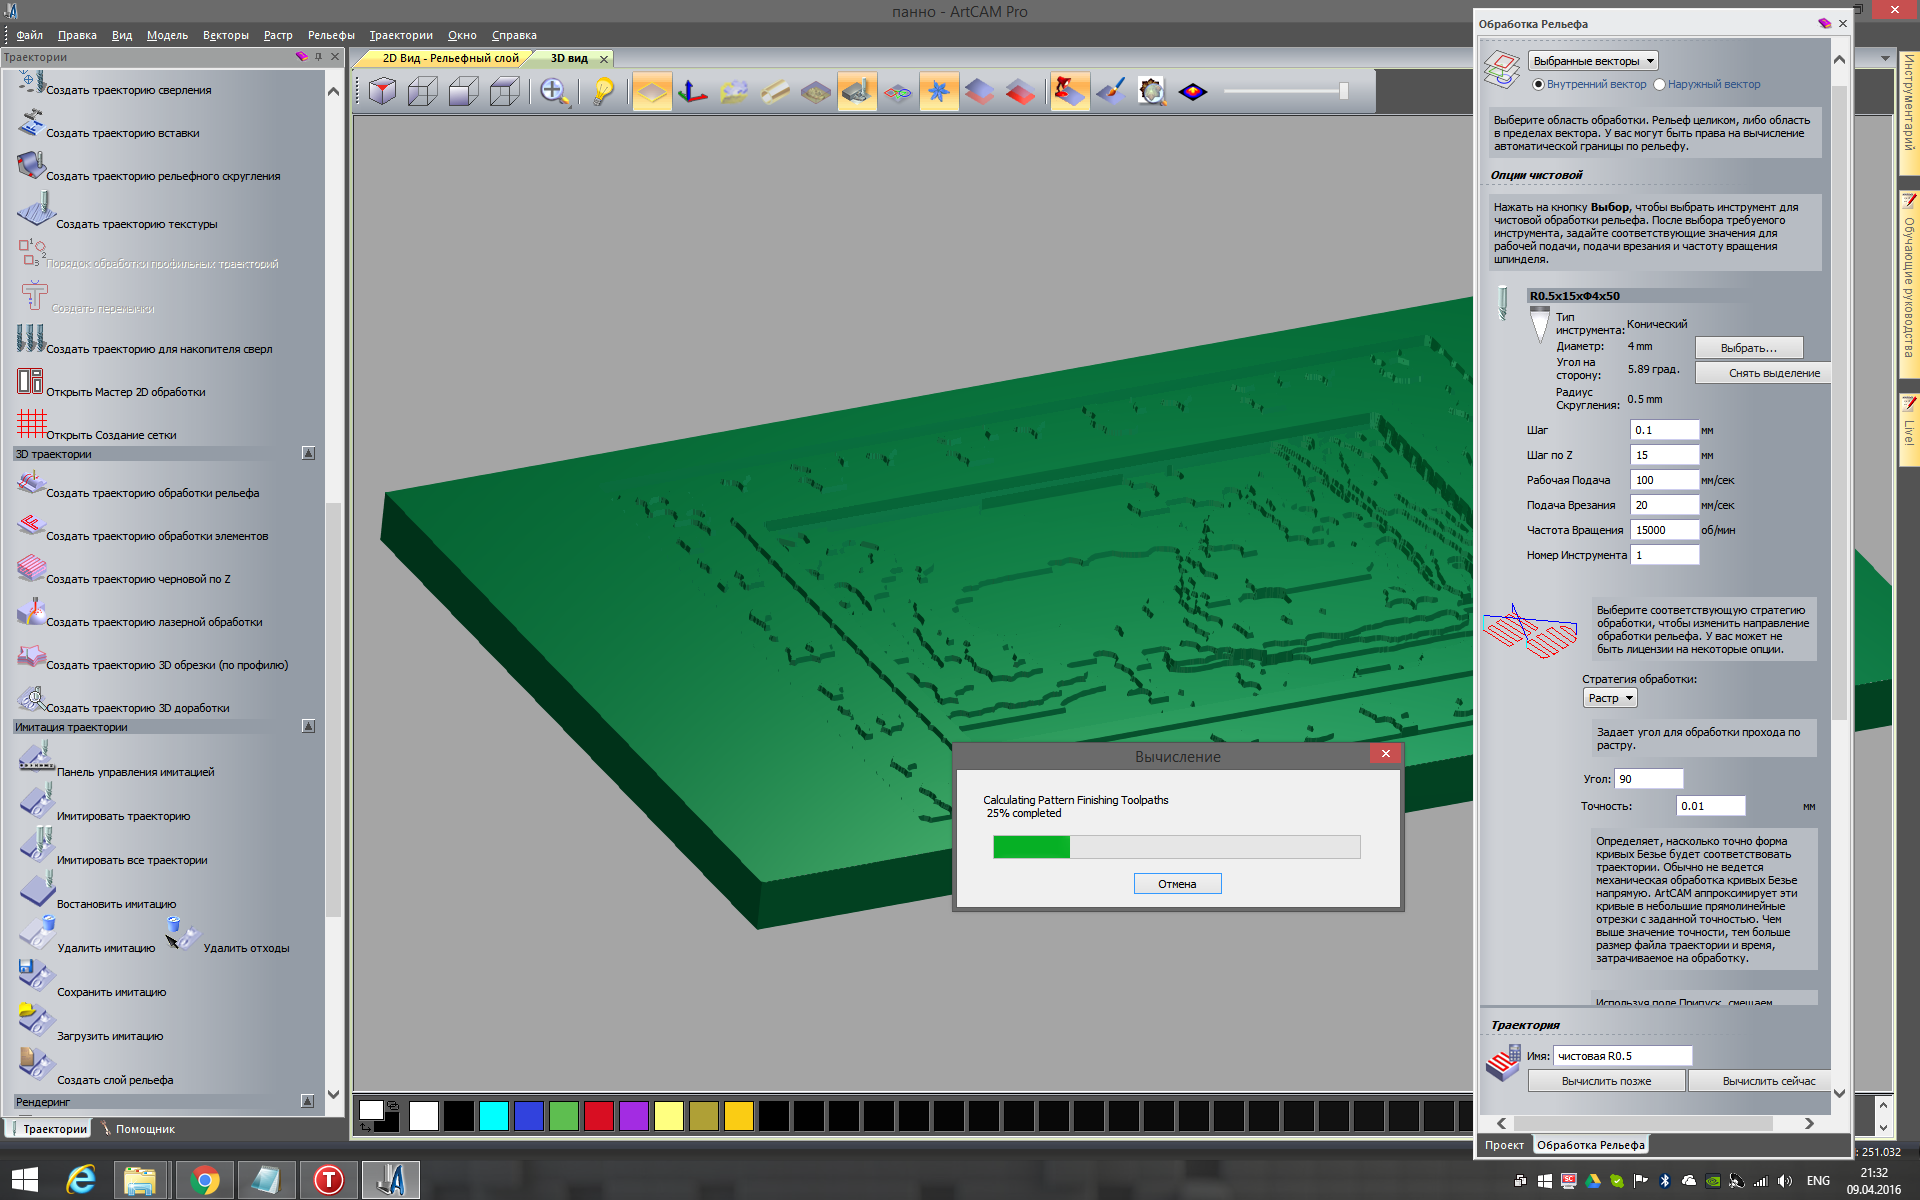Open Стратегия обработки dropdown showing Растр

click(1610, 698)
